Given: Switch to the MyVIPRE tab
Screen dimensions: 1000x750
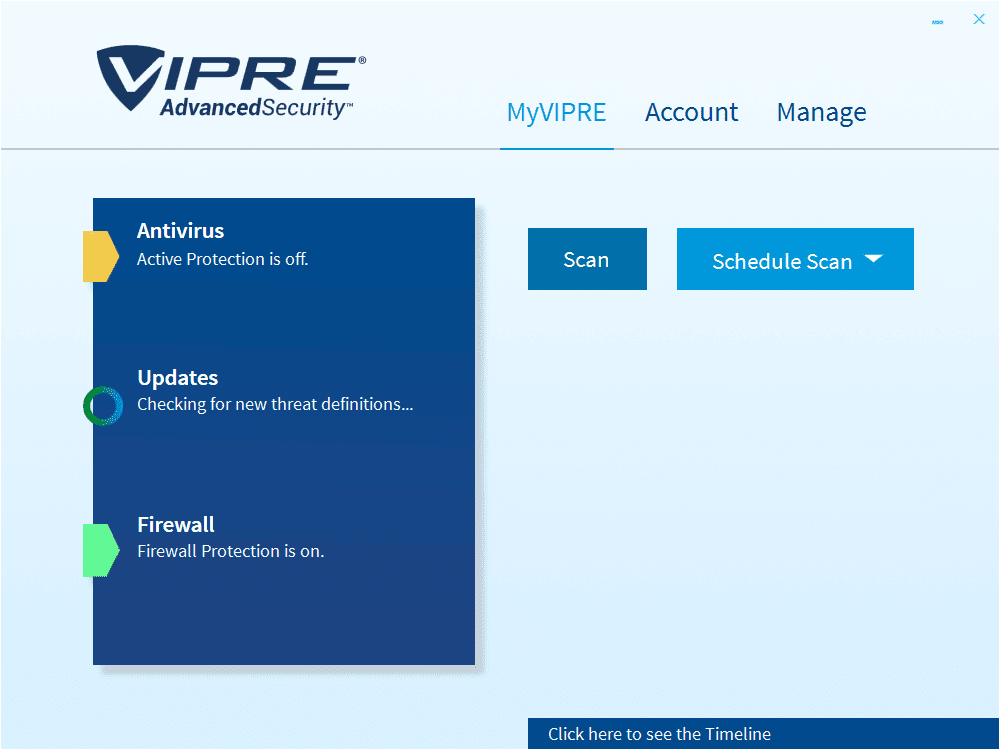Looking at the screenshot, I should (556, 112).
